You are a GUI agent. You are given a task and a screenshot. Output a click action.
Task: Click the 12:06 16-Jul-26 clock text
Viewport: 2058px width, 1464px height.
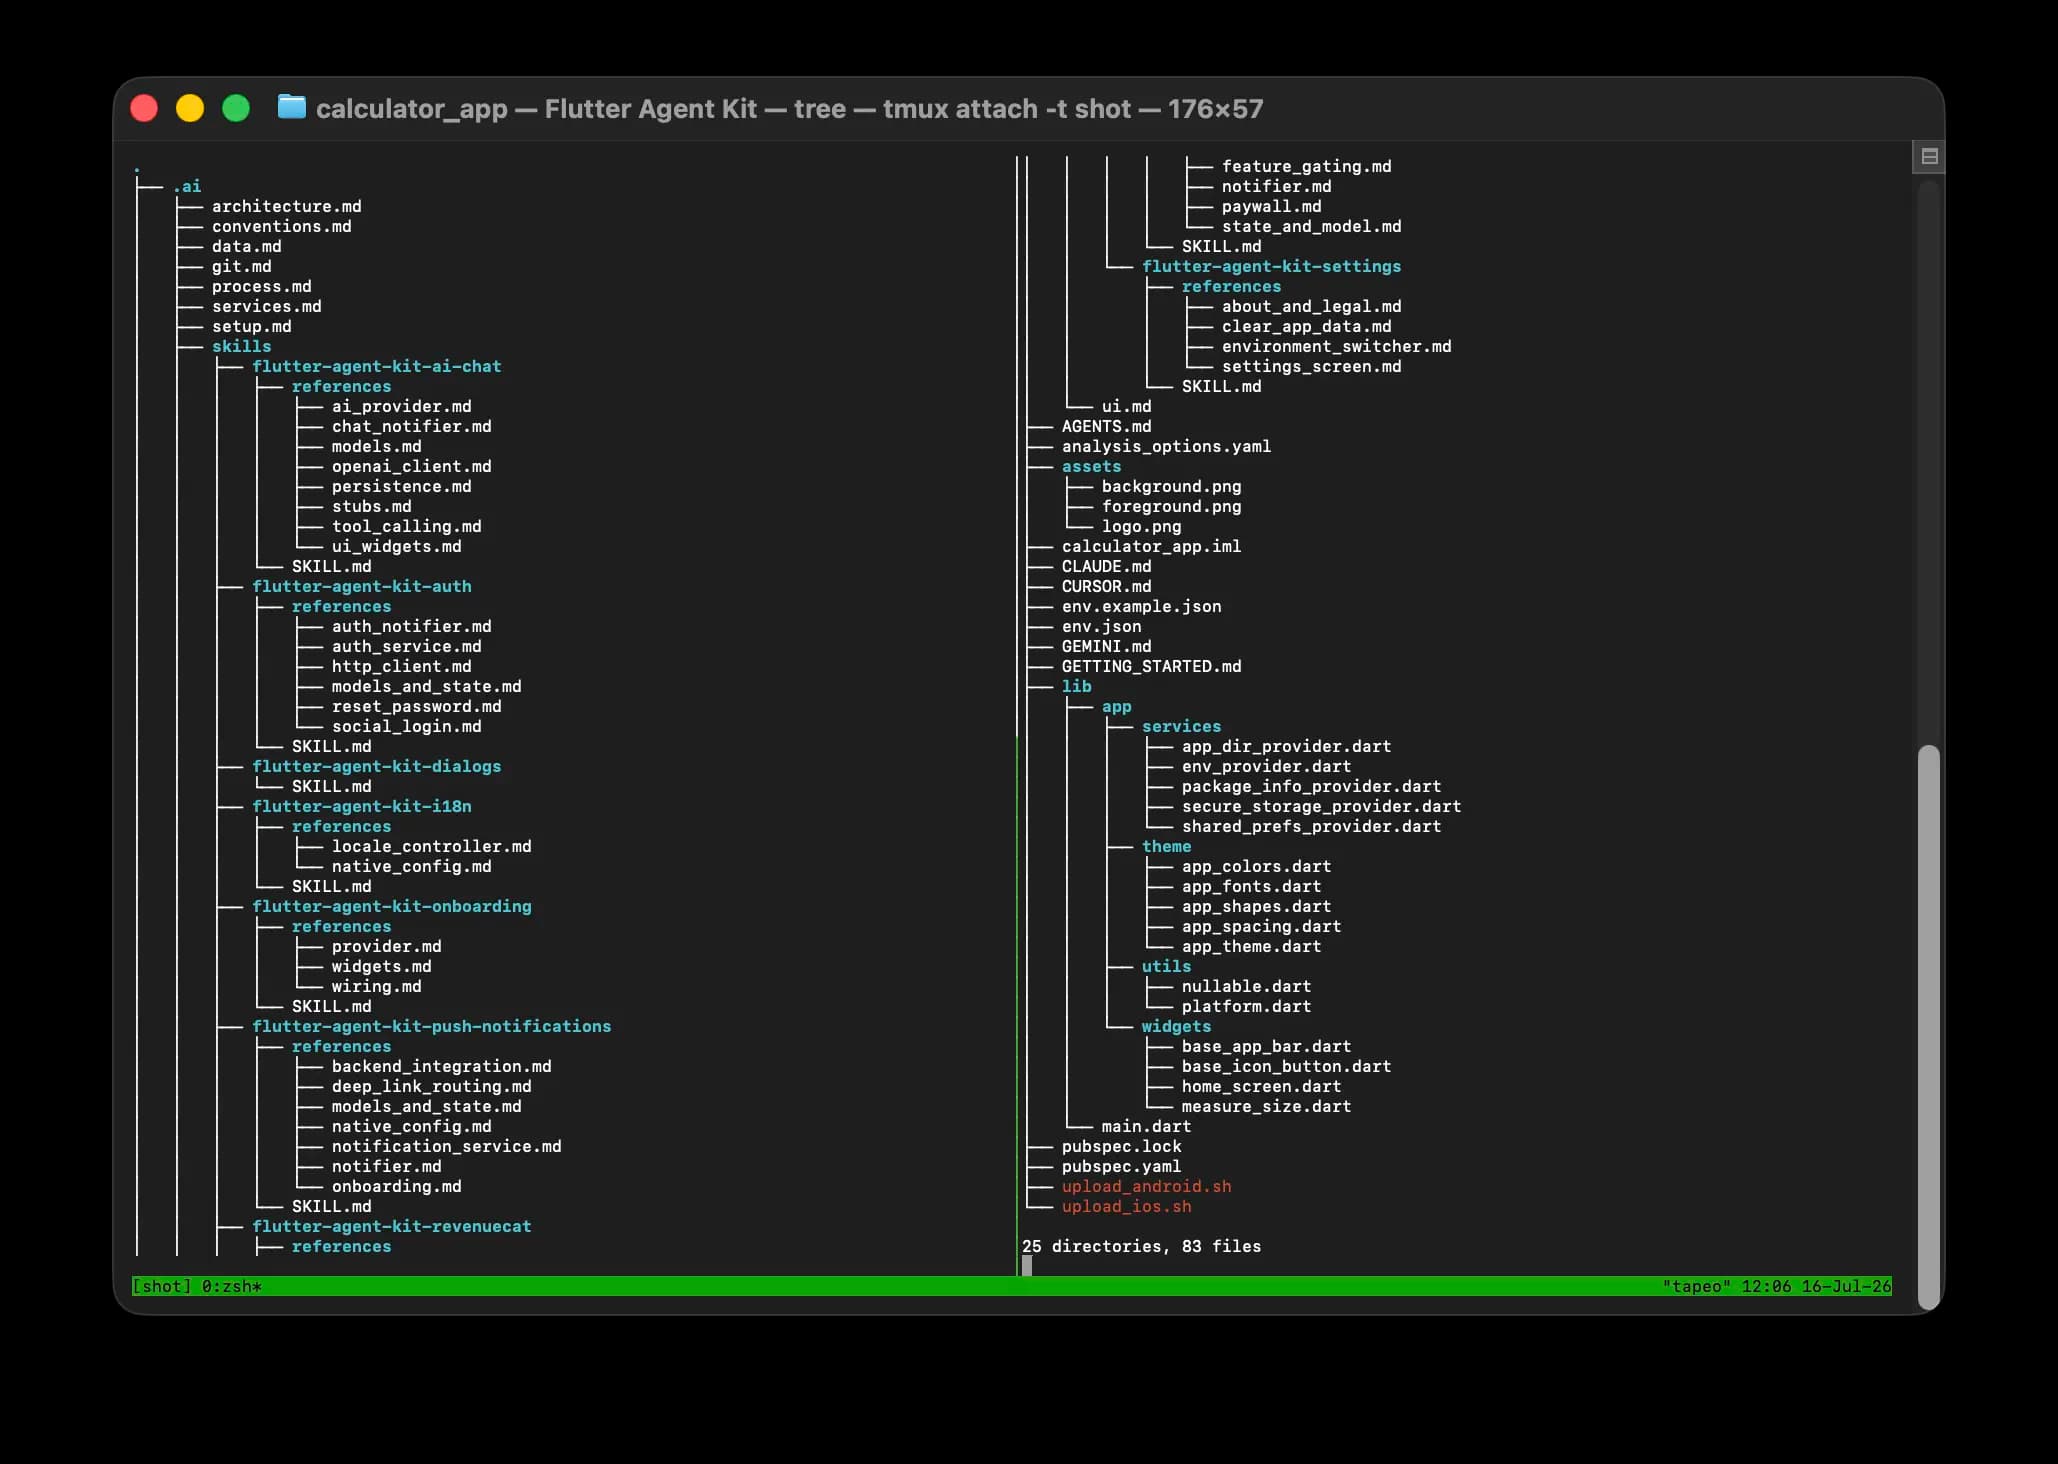pos(1816,1286)
